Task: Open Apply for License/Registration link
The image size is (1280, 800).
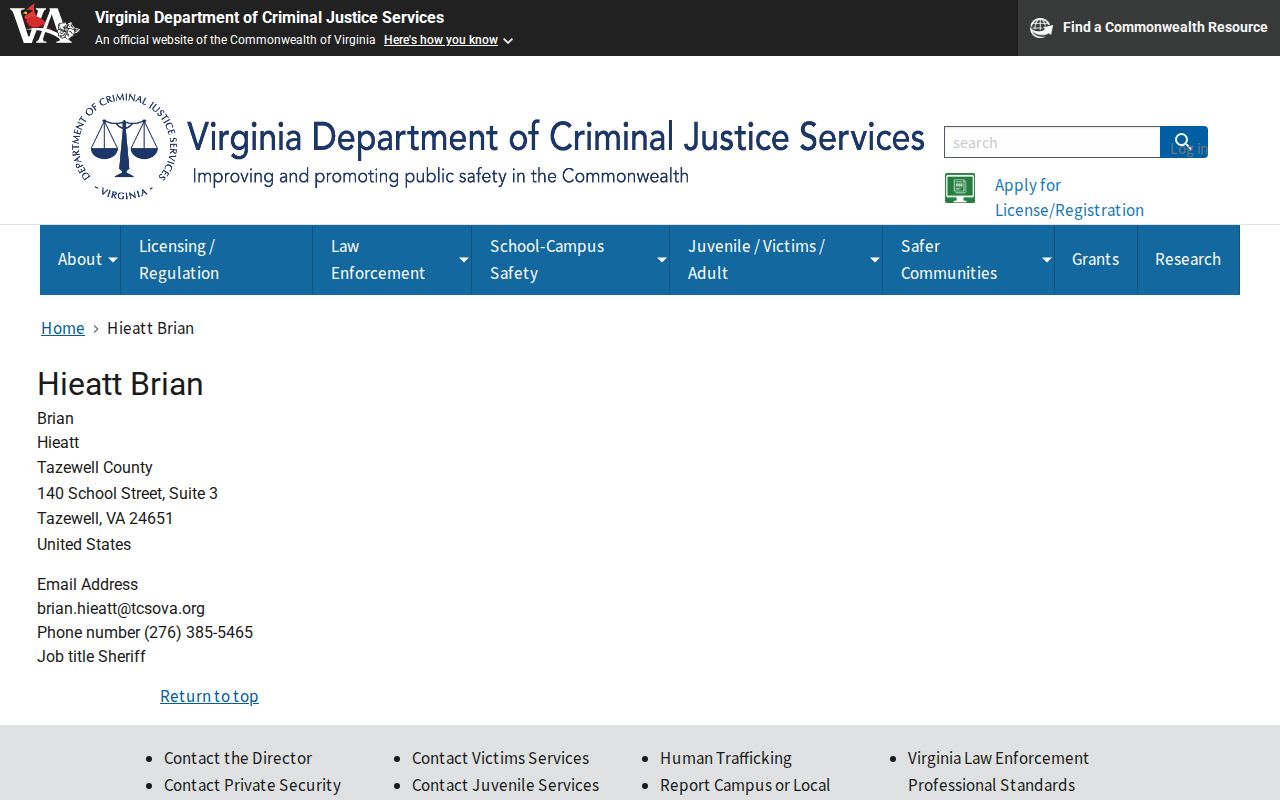Action: point(1069,197)
